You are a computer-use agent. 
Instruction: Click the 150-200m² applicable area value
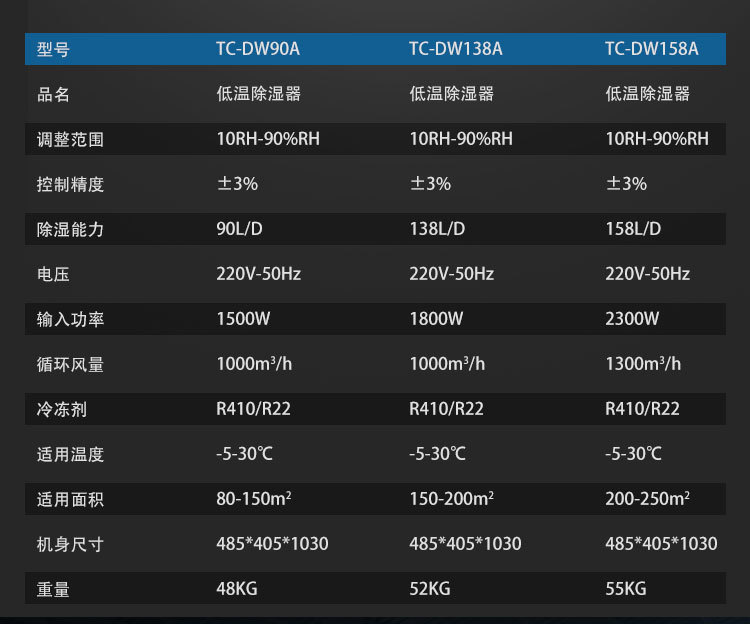pyautogui.click(x=452, y=498)
